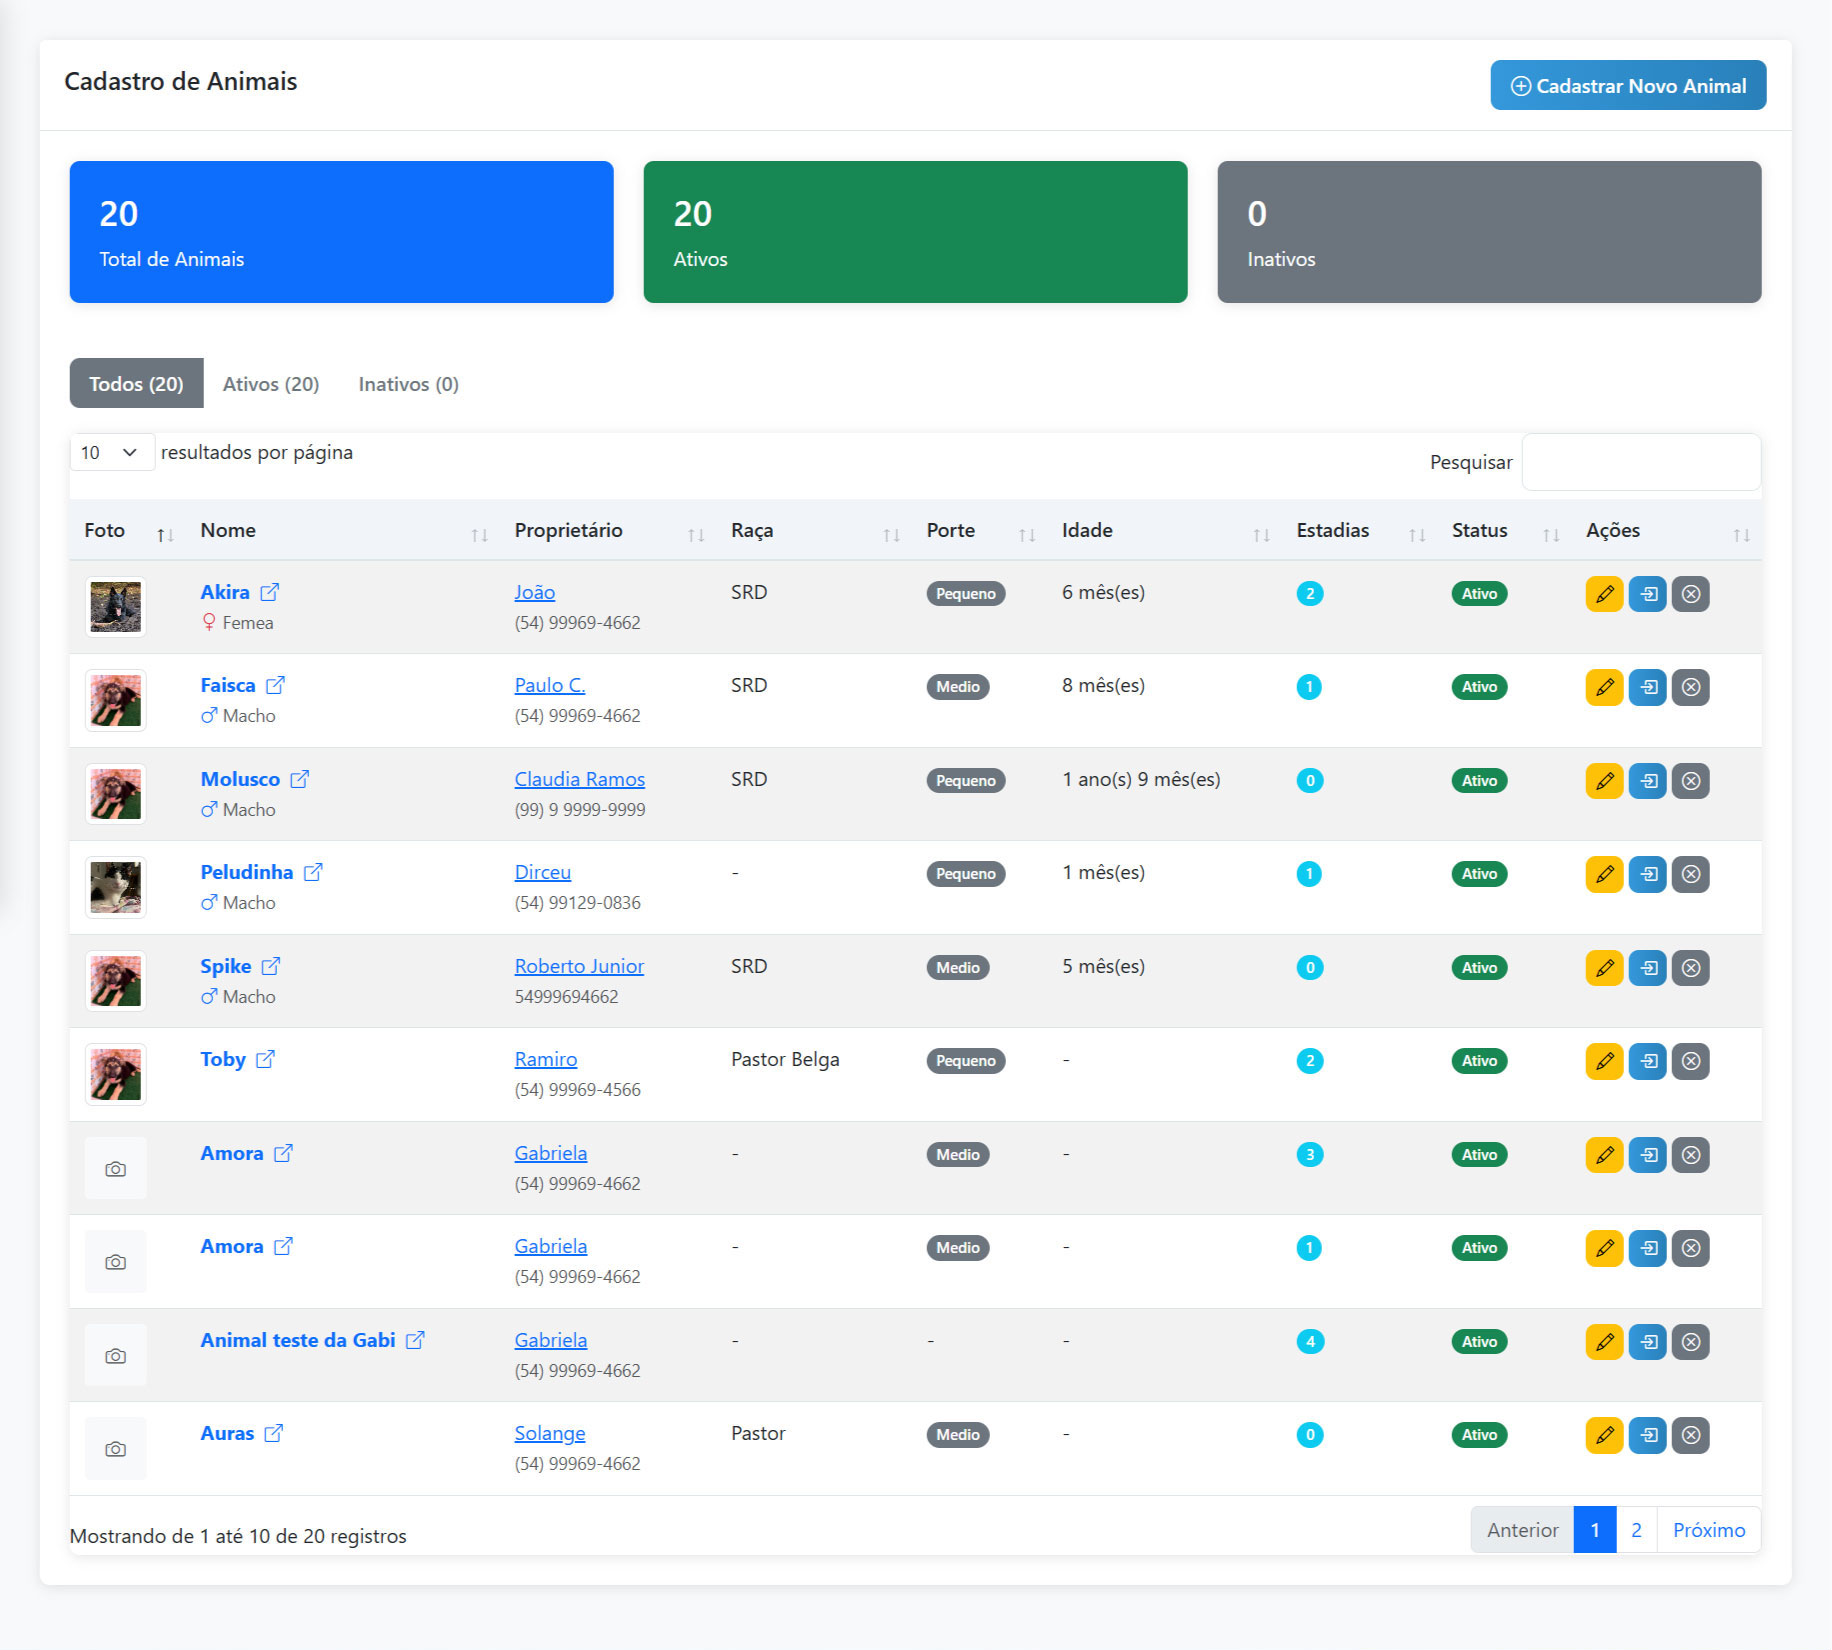Click camera placeholder photo for Auras
Screen dimensions: 1832x1650
[116, 1449]
